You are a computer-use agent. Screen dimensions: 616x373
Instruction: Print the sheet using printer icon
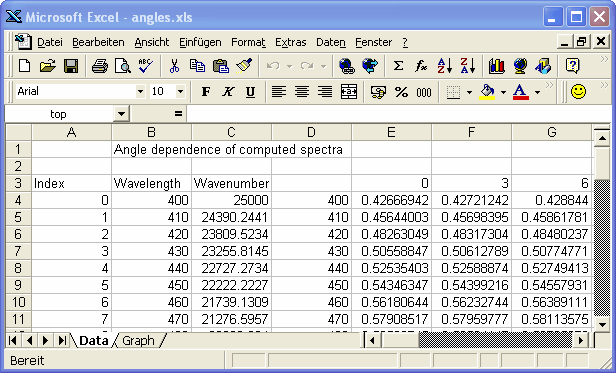coord(100,66)
